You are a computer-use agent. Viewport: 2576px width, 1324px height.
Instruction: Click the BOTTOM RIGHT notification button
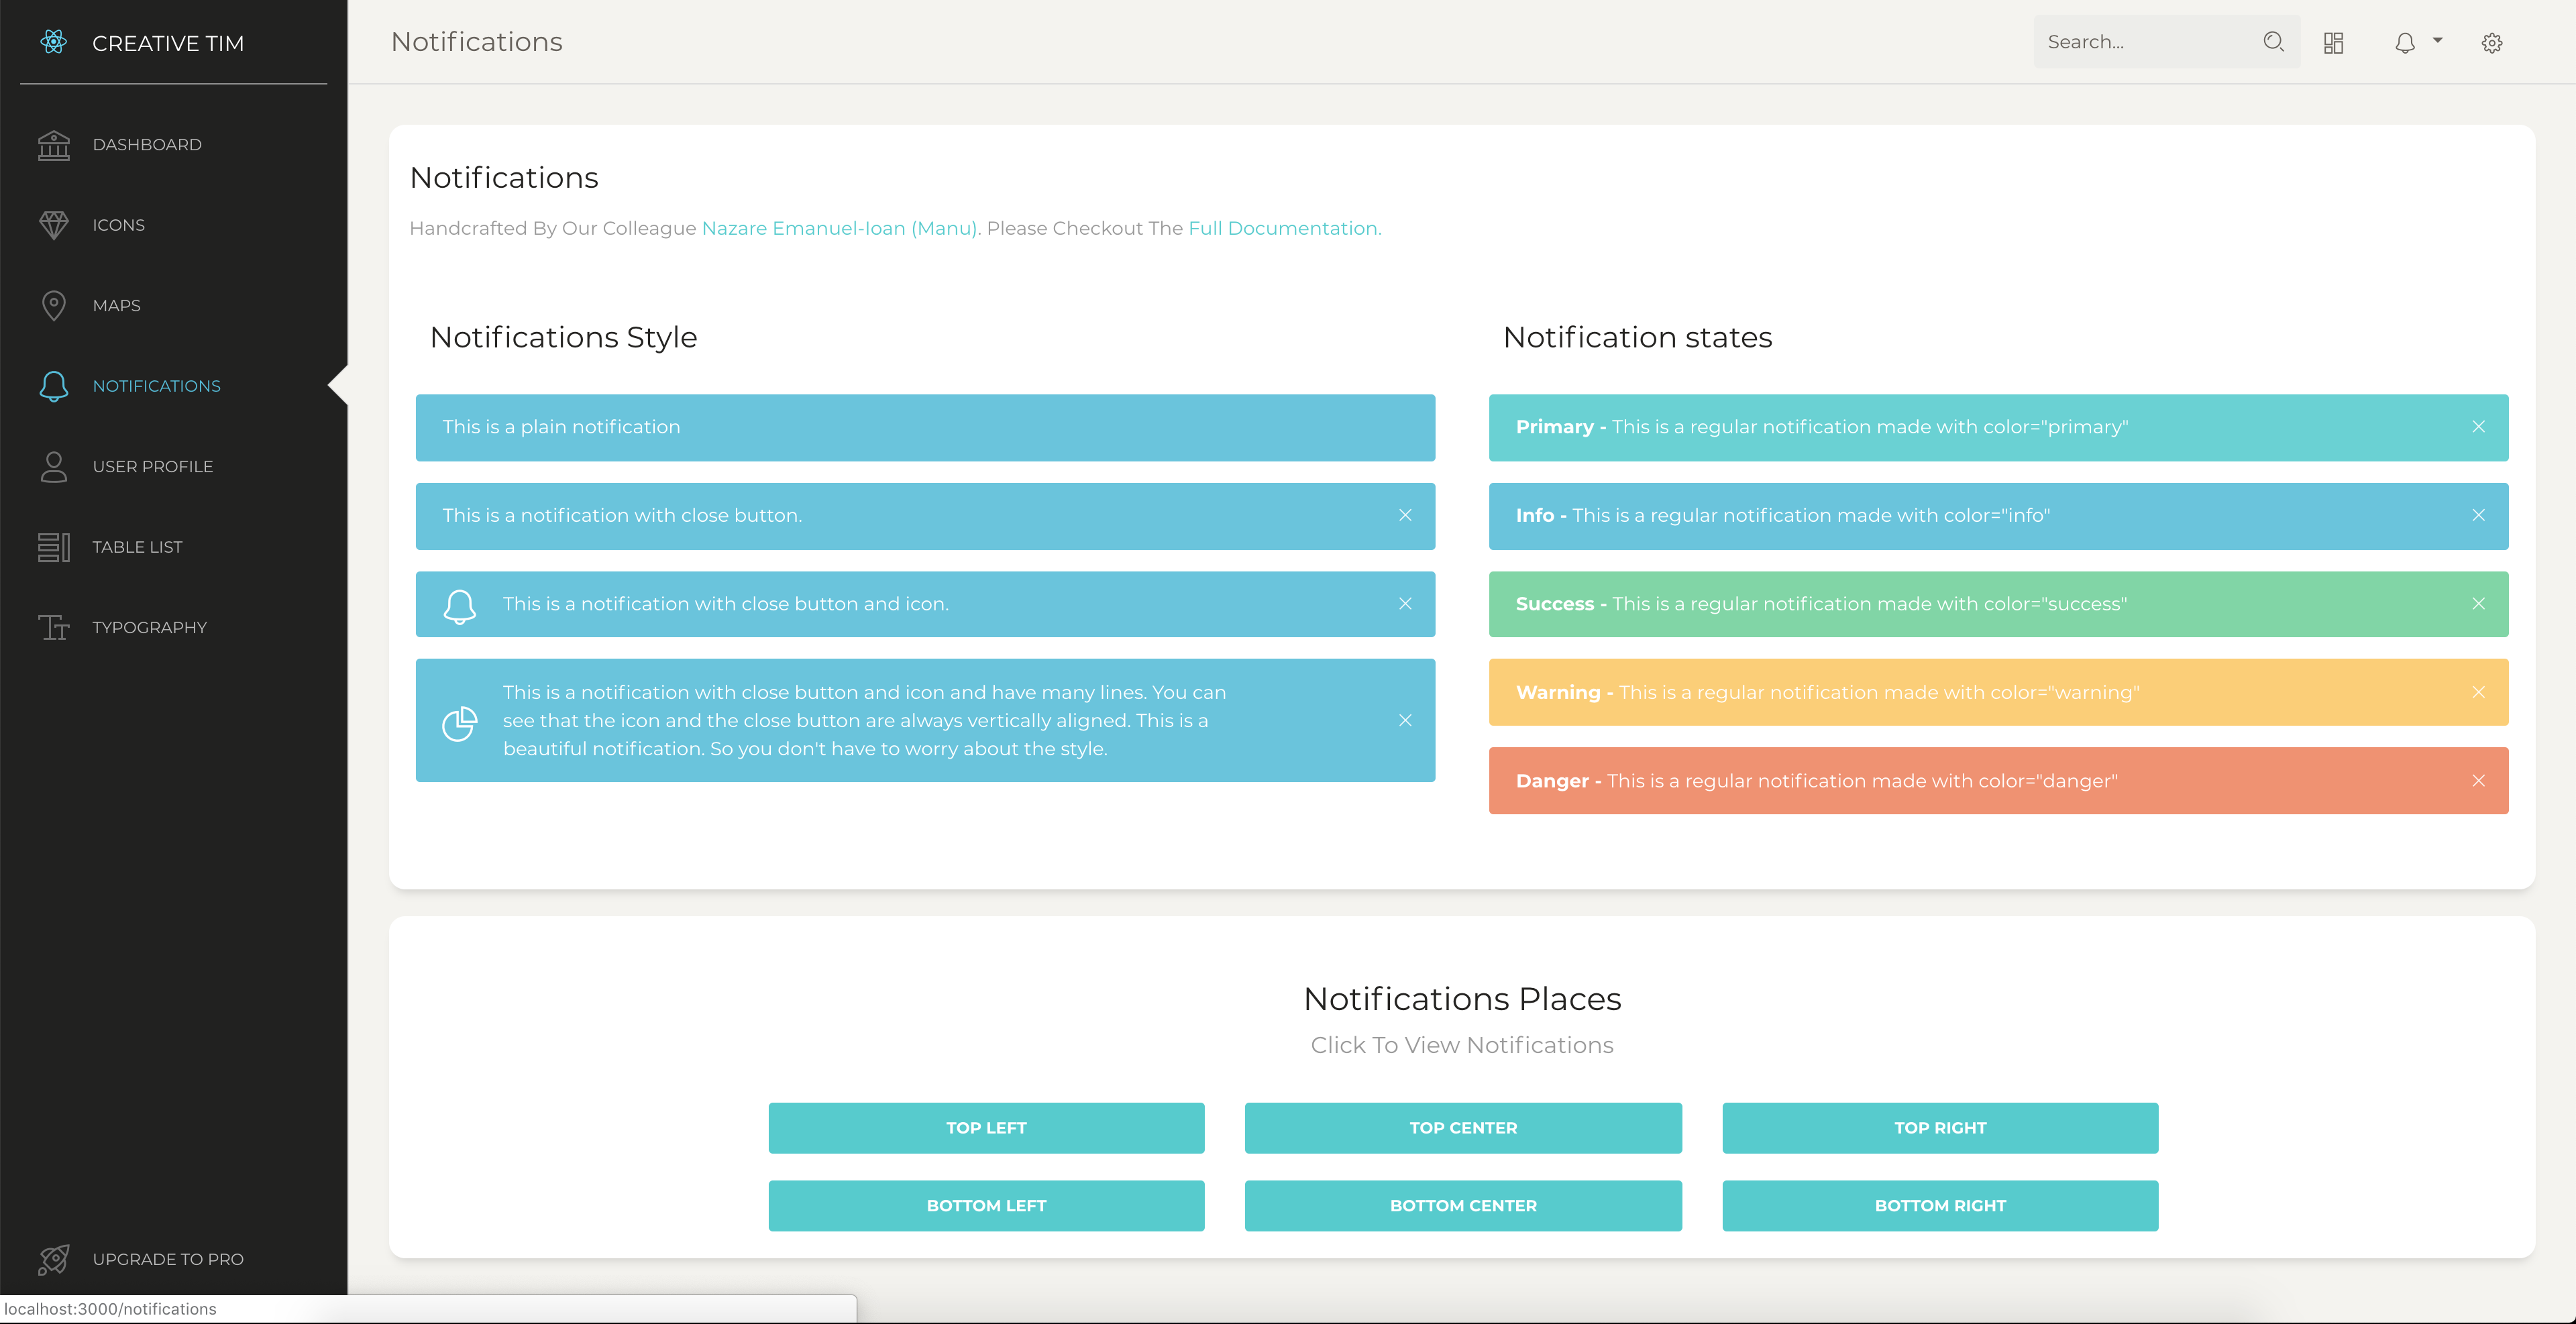[x=1939, y=1205]
